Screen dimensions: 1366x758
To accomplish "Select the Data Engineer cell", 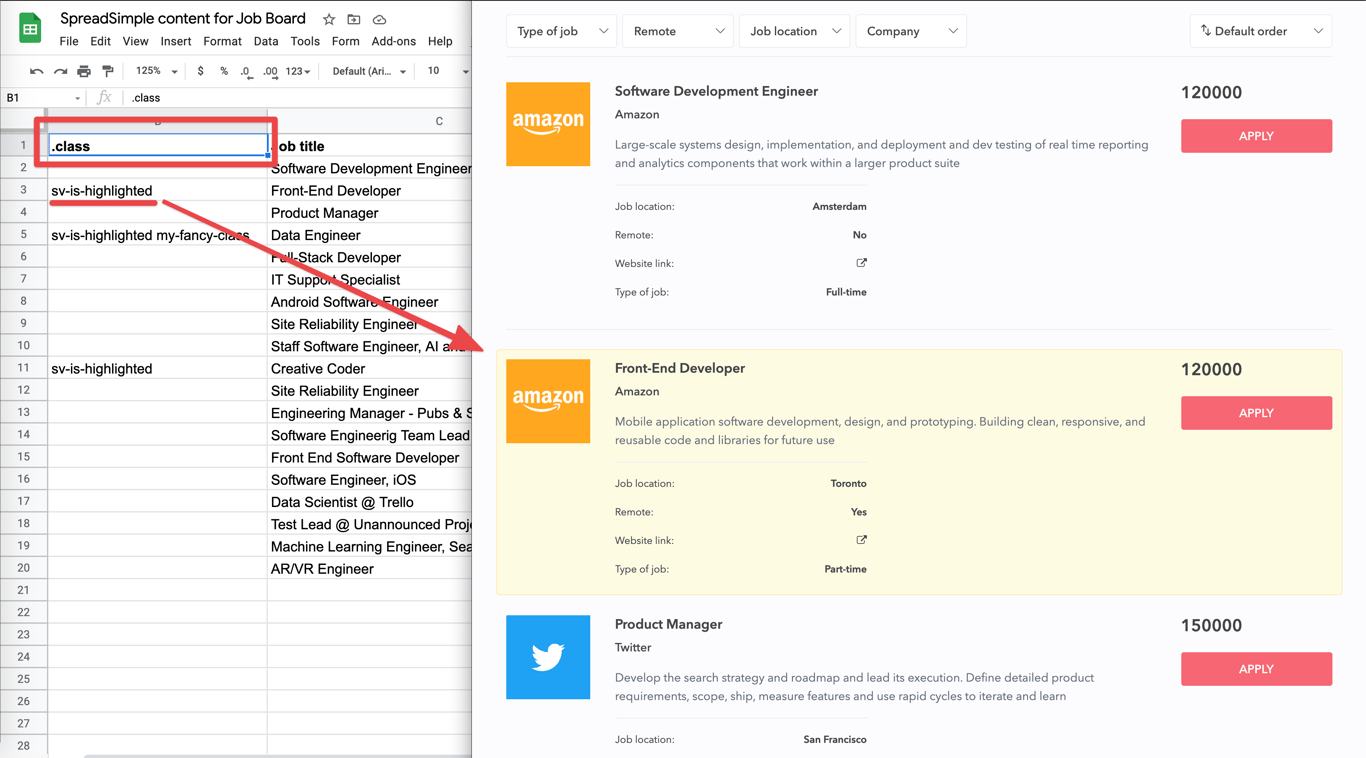I will coord(370,235).
